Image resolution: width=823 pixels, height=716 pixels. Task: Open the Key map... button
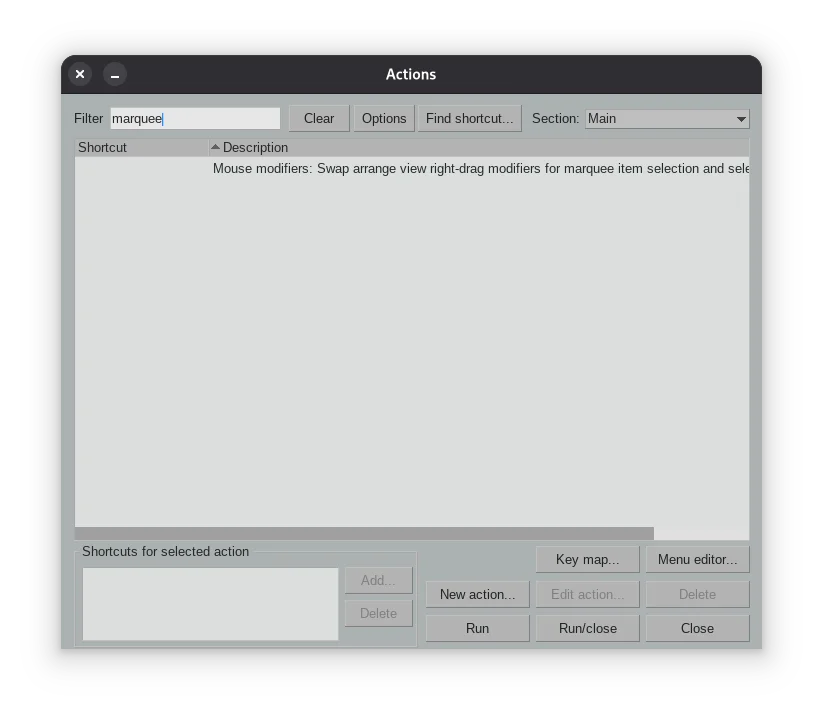coord(587,560)
